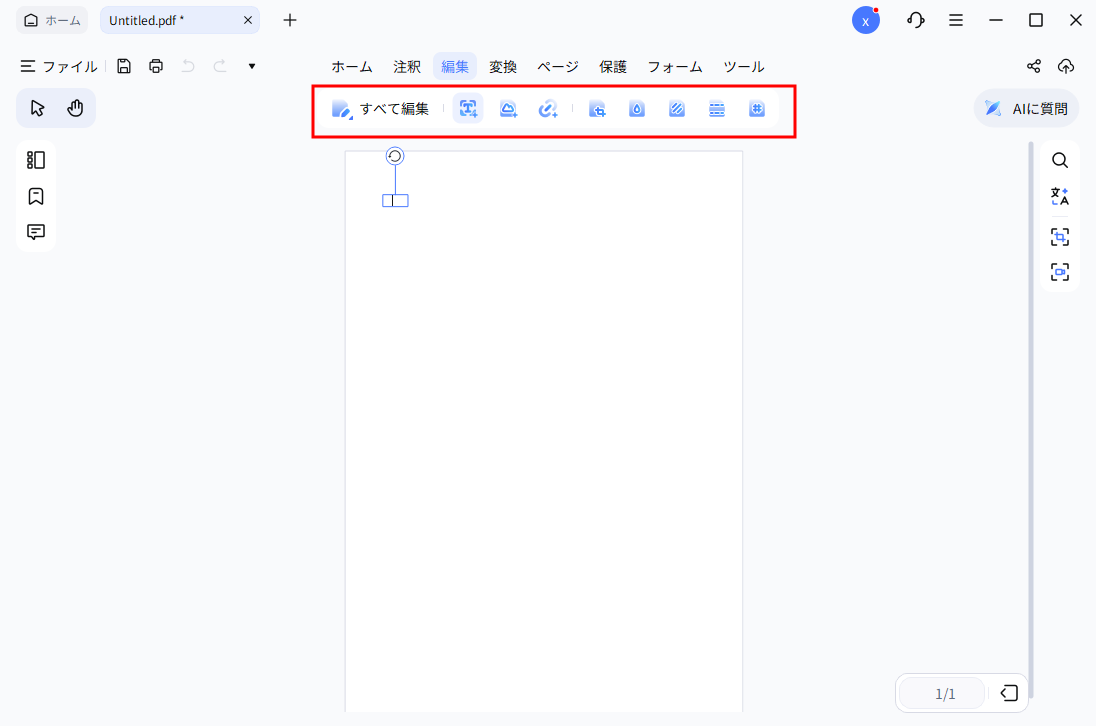Select the Add Image tool
The width and height of the screenshot is (1096, 726).
coord(508,108)
